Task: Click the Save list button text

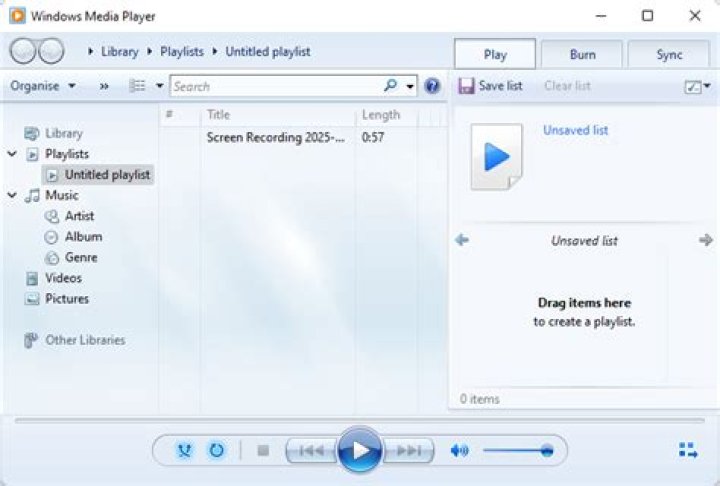Action: click(x=501, y=86)
